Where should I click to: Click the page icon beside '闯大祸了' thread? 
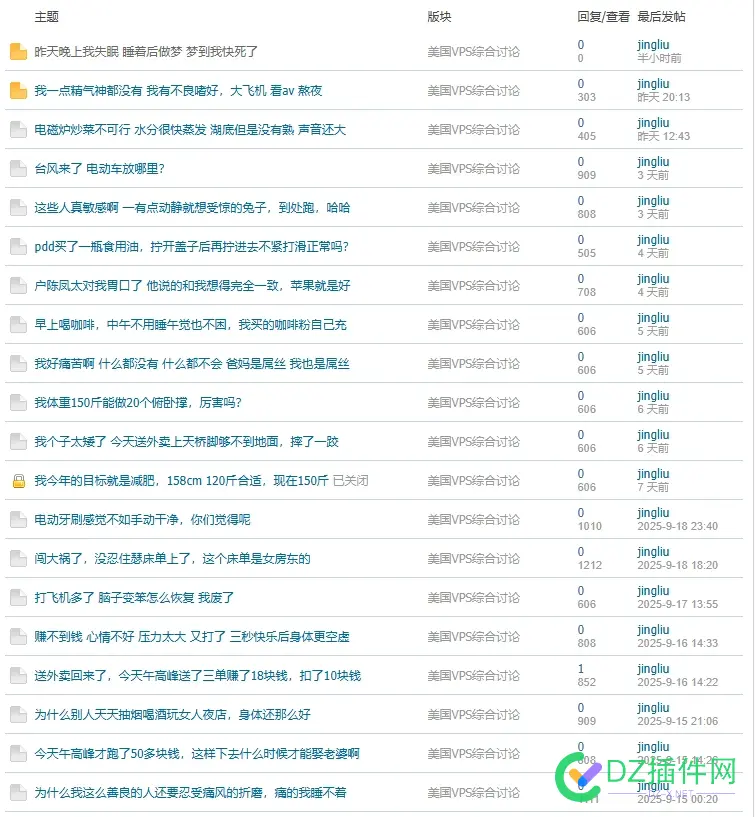(18, 559)
